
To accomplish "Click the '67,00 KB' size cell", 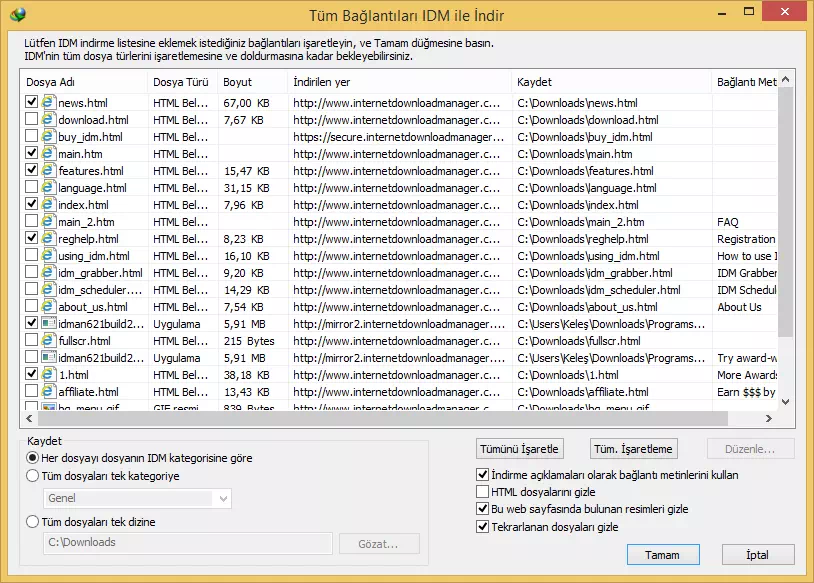I will pyautogui.click(x=247, y=103).
